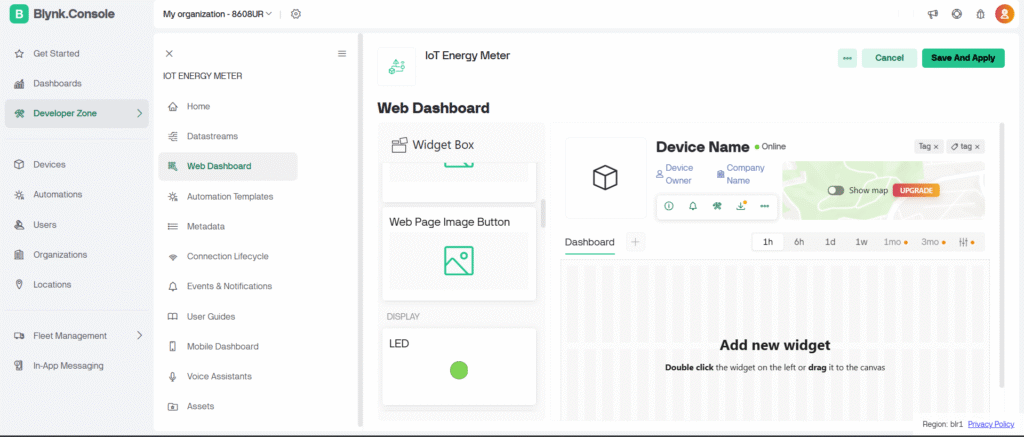Select 1w time range
This screenshot has width=1024, height=437.
pos(861,242)
